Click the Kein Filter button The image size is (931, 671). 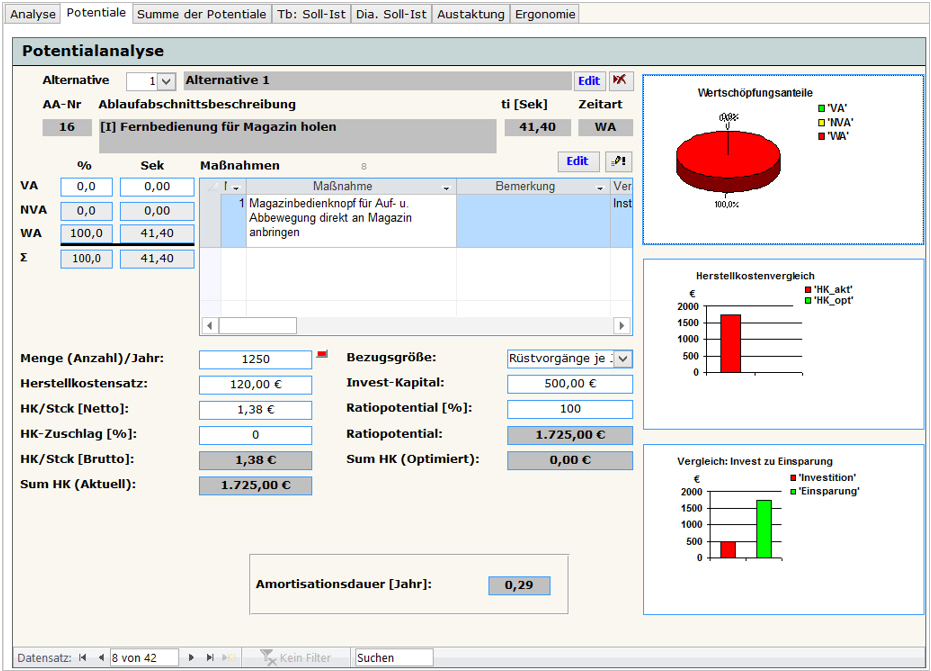[296, 657]
